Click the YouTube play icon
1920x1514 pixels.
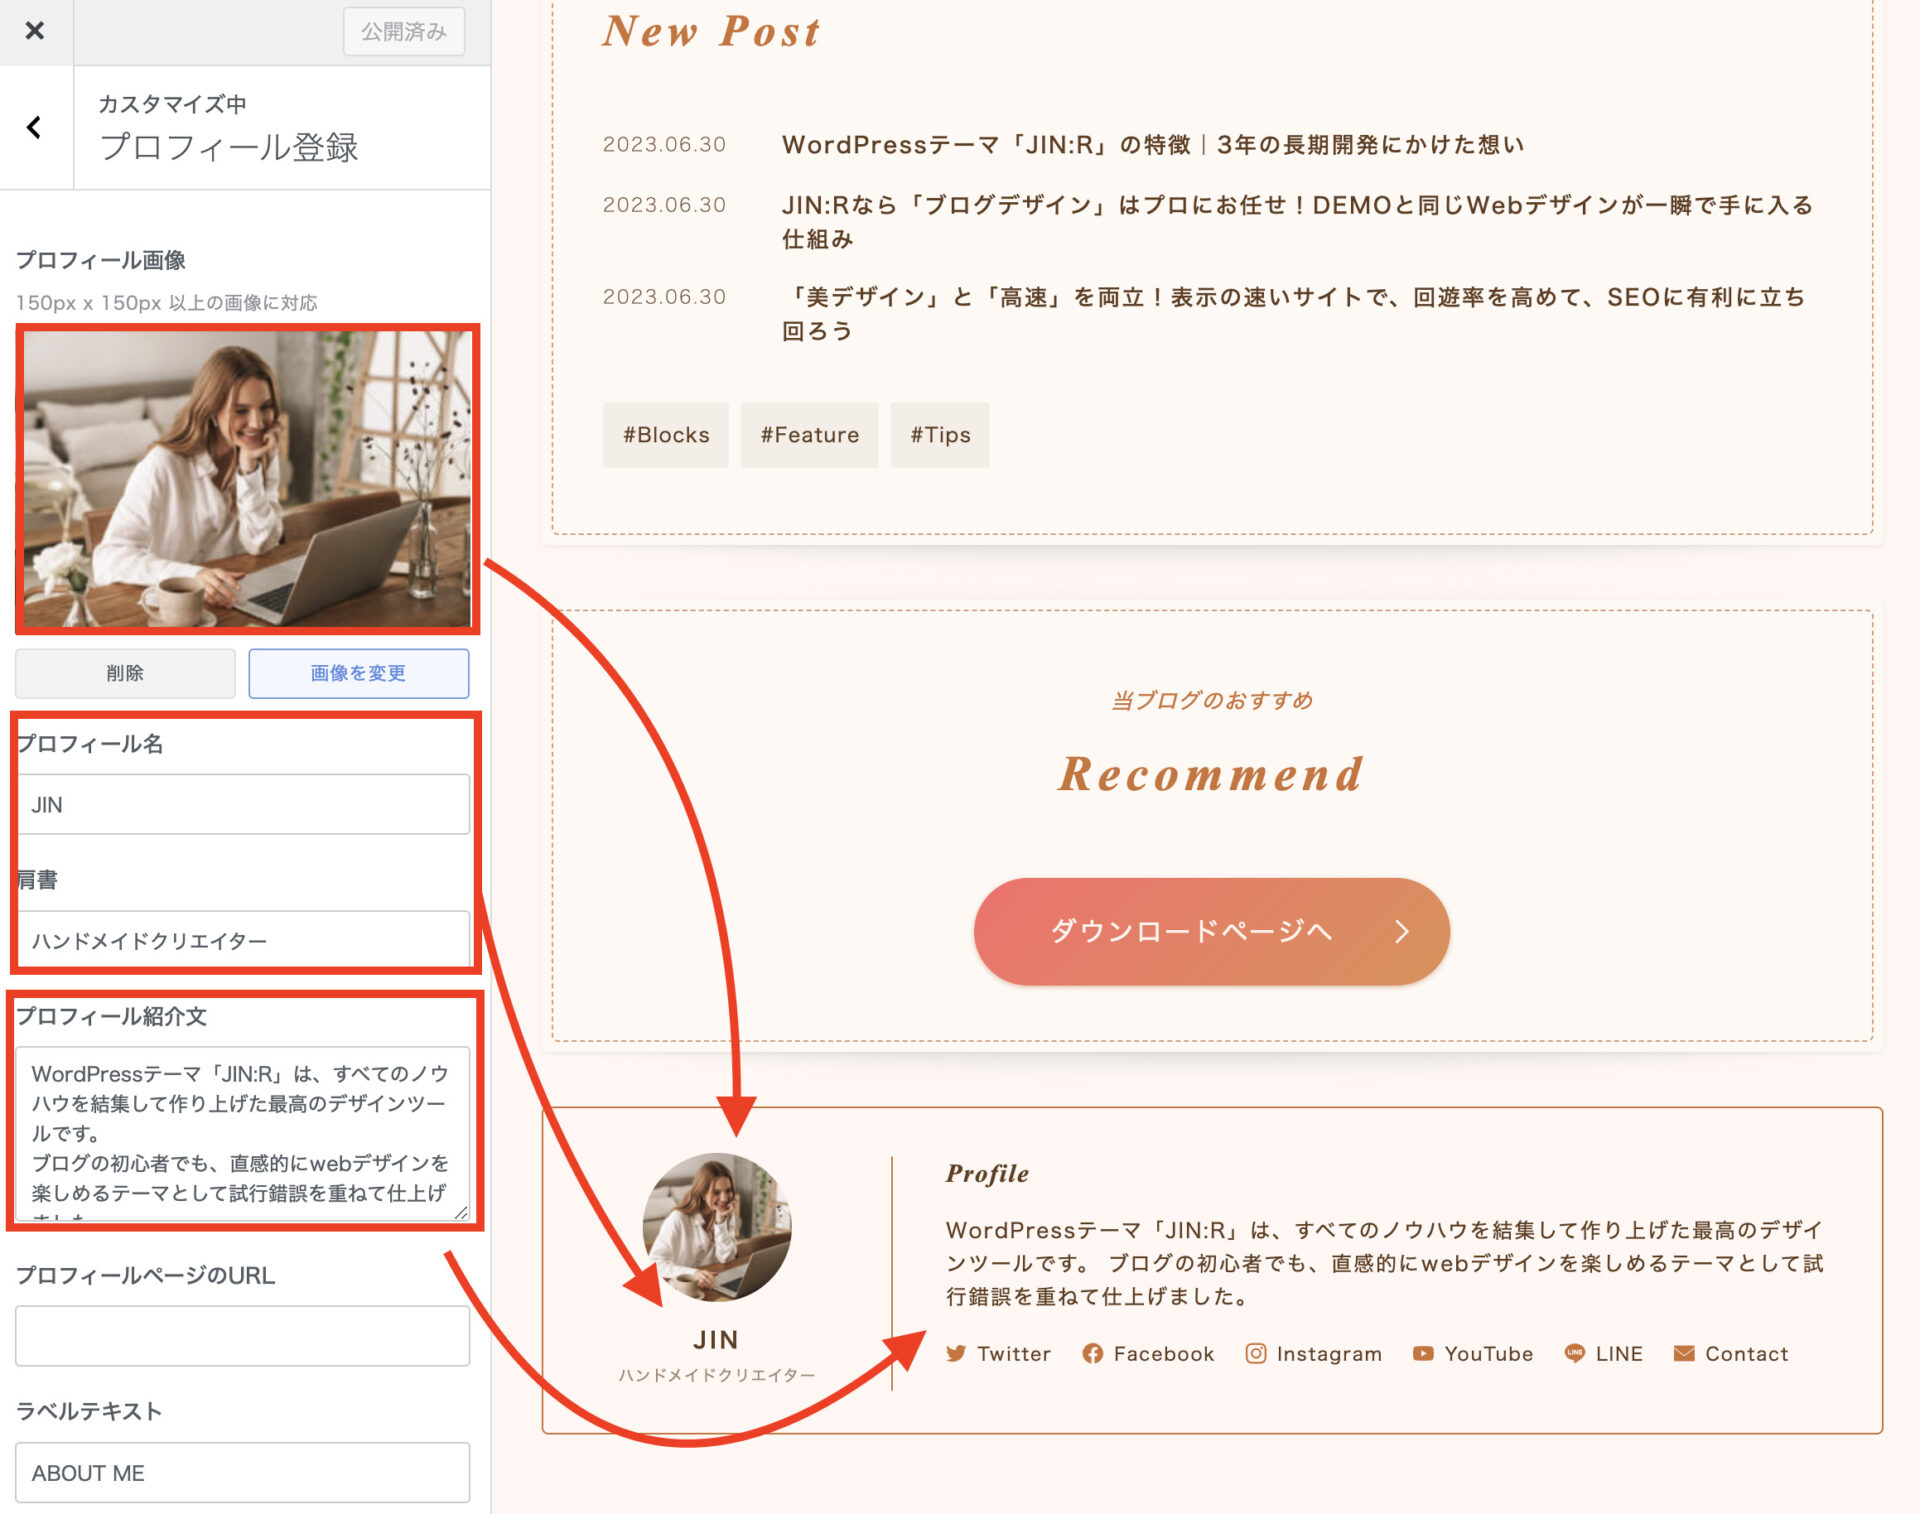click(1423, 1353)
